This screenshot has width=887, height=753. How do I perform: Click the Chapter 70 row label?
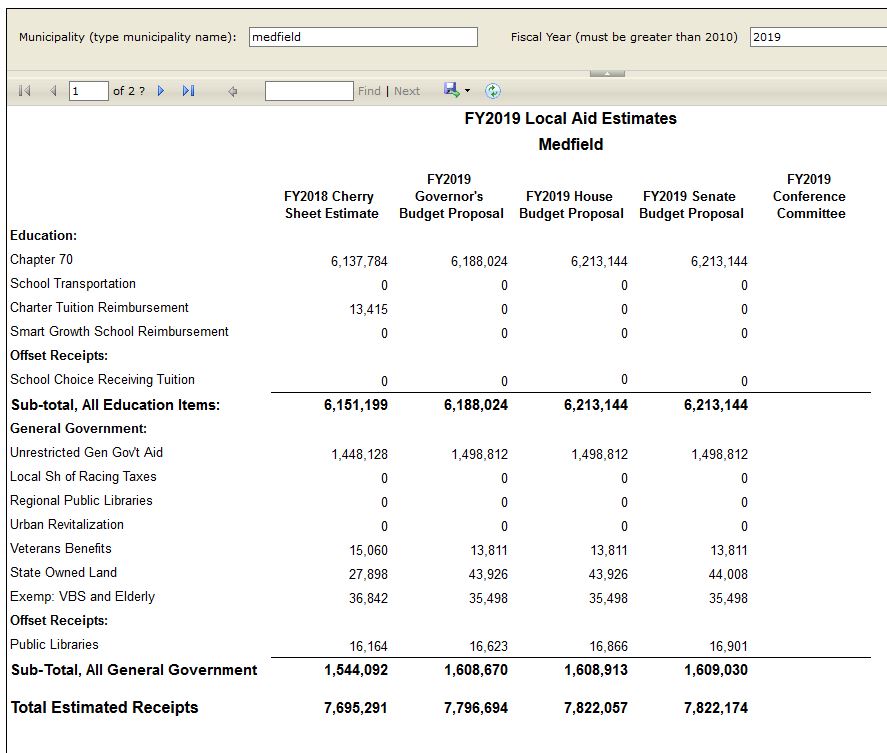point(41,260)
